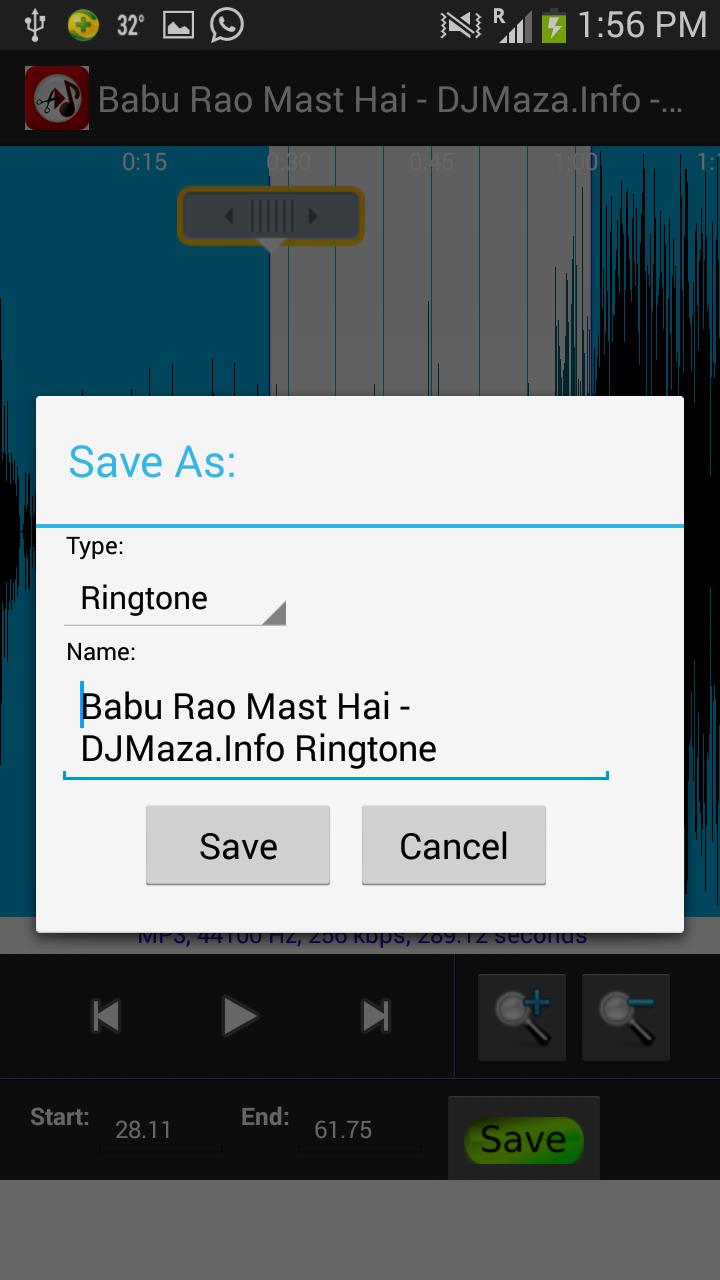Click the selection start marker handle on waveform
This screenshot has height=1280, width=720.
(270, 217)
